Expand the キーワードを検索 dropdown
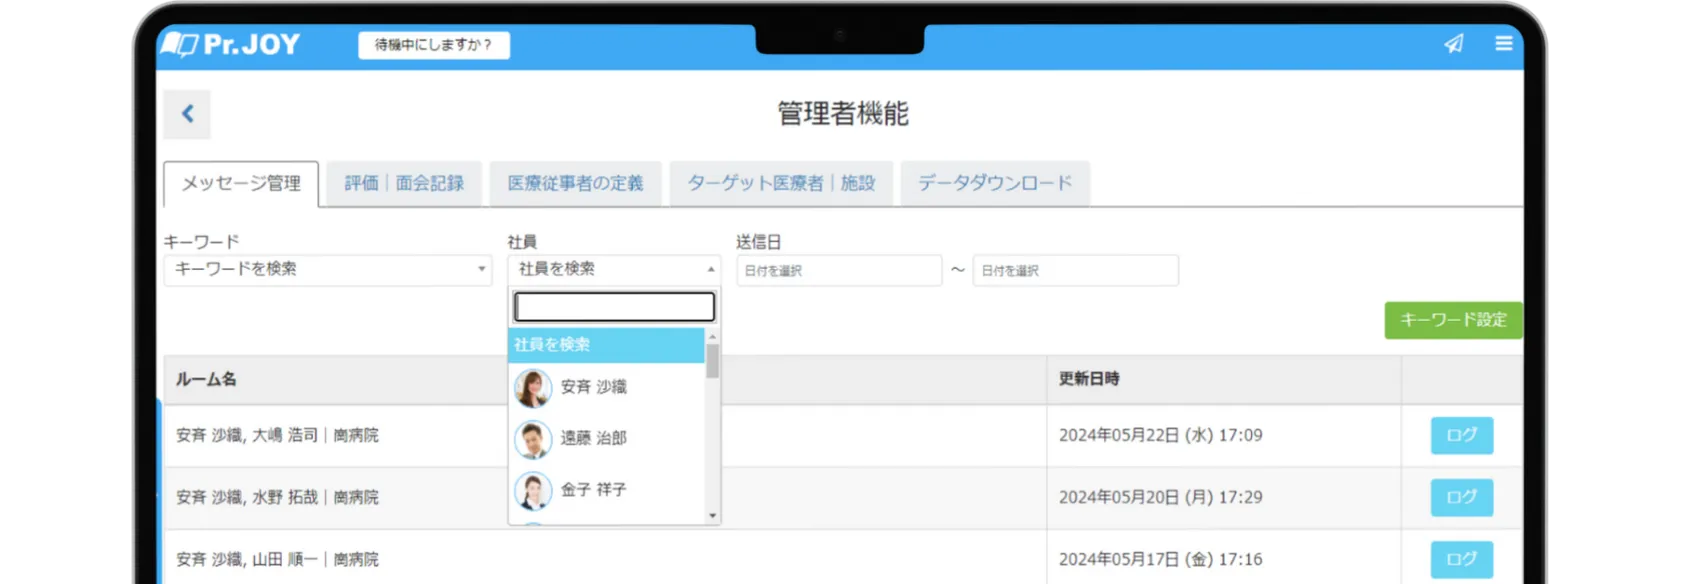1681x584 pixels. tap(328, 269)
